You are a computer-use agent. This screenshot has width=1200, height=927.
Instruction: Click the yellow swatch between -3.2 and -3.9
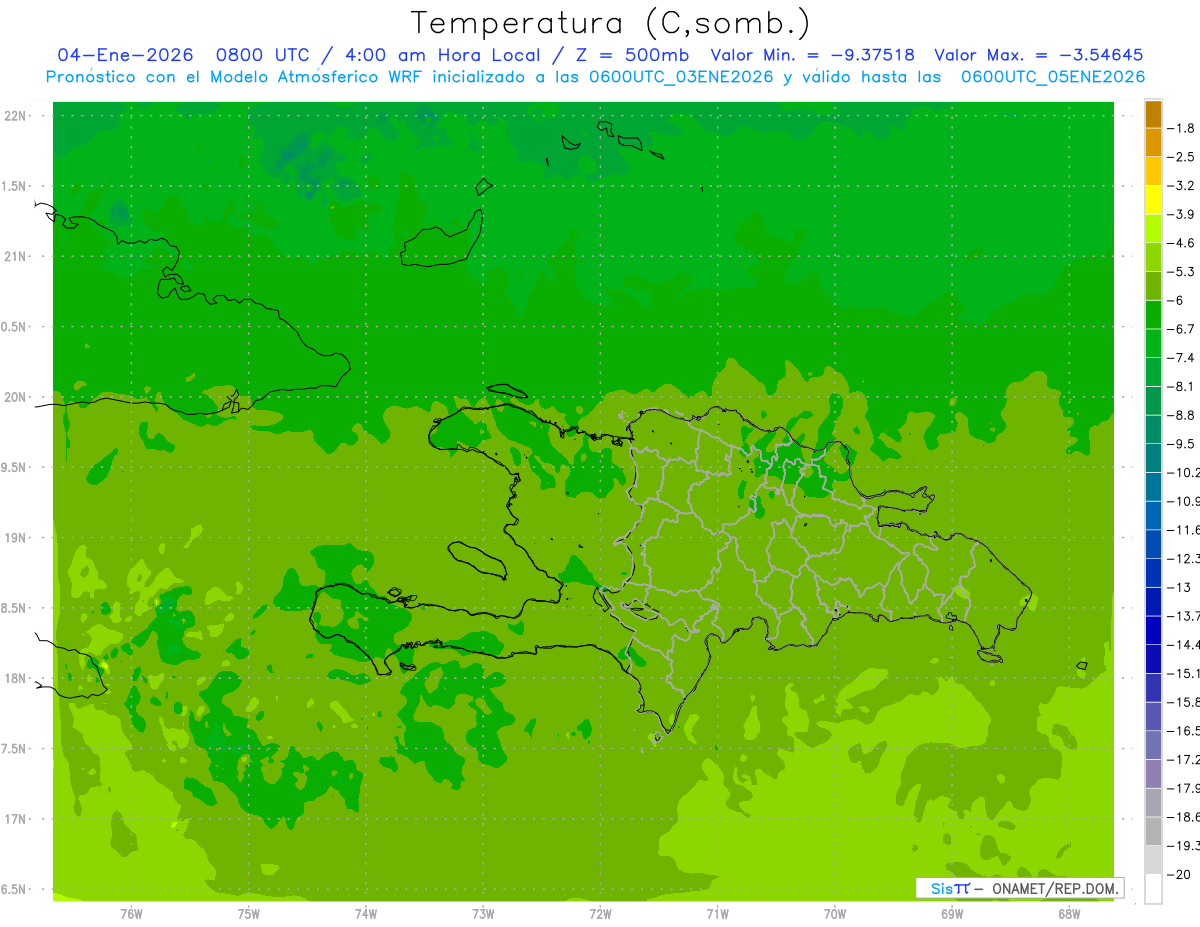(1153, 200)
